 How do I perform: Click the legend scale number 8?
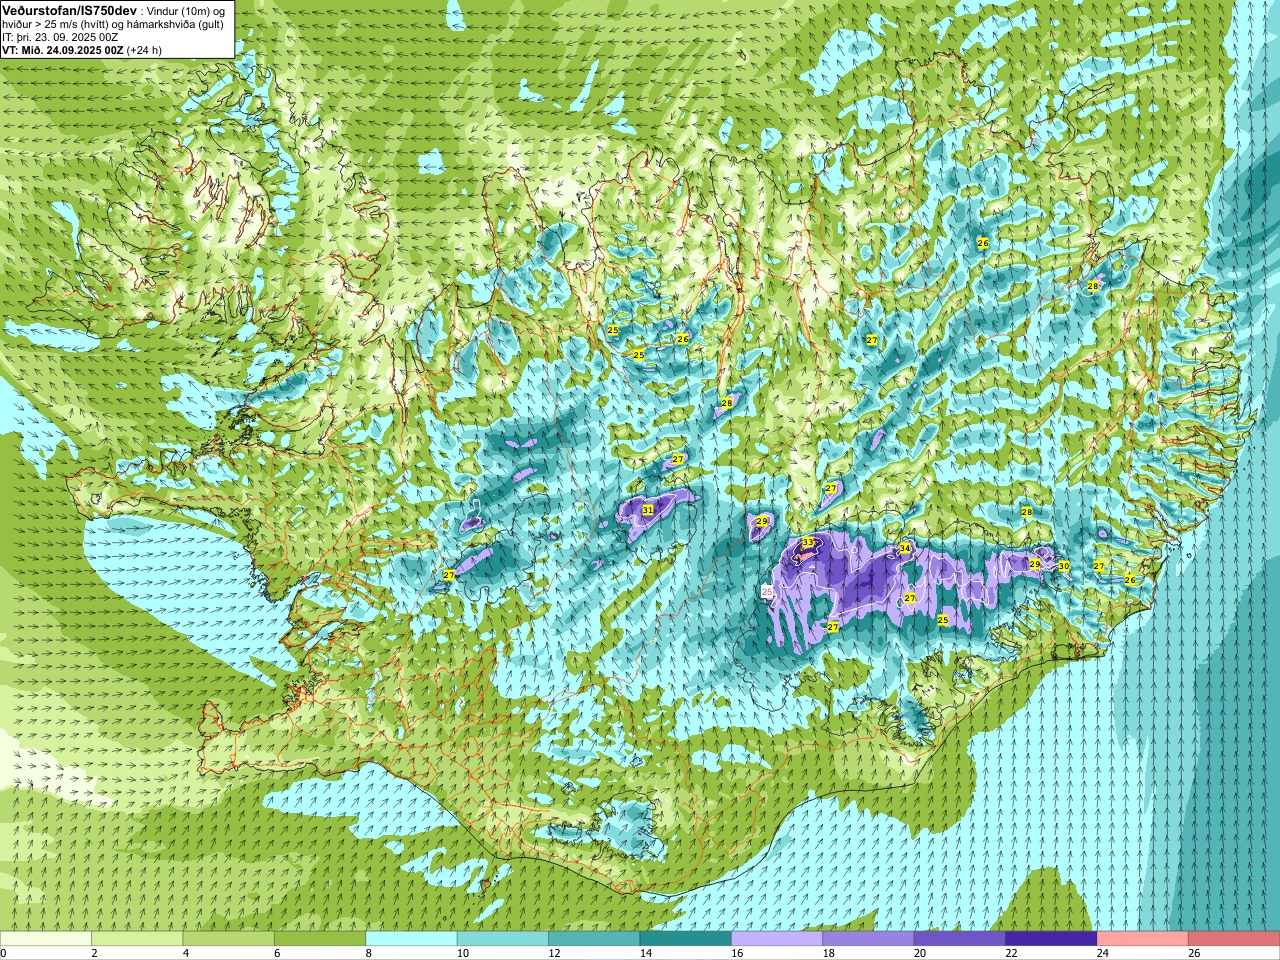[368, 953]
